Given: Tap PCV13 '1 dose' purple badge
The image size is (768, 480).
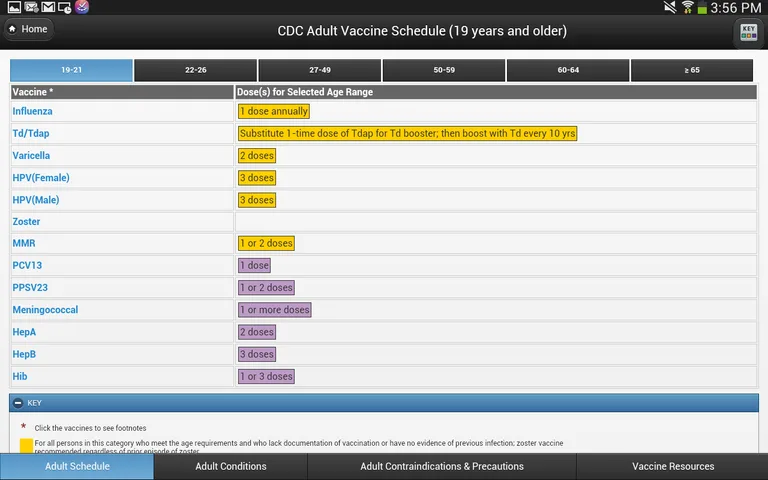Looking at the screenshot, I should click(254, 265).
